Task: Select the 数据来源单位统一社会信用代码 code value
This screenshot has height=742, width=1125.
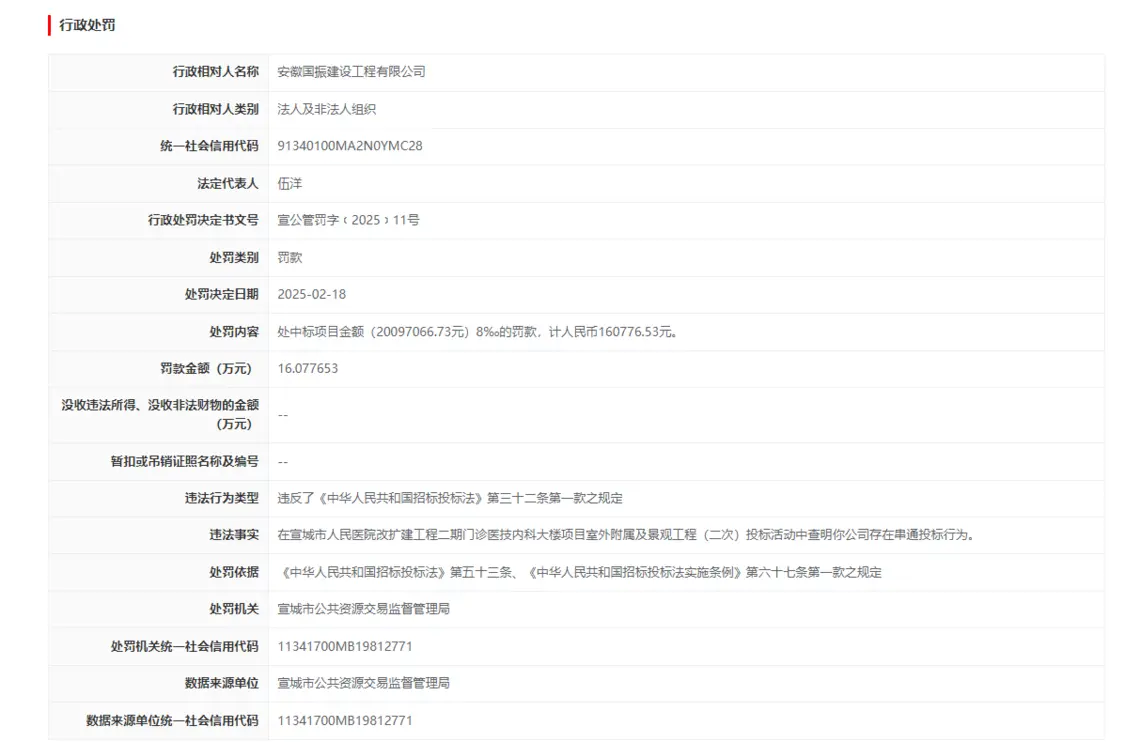Action: [344, 720]
